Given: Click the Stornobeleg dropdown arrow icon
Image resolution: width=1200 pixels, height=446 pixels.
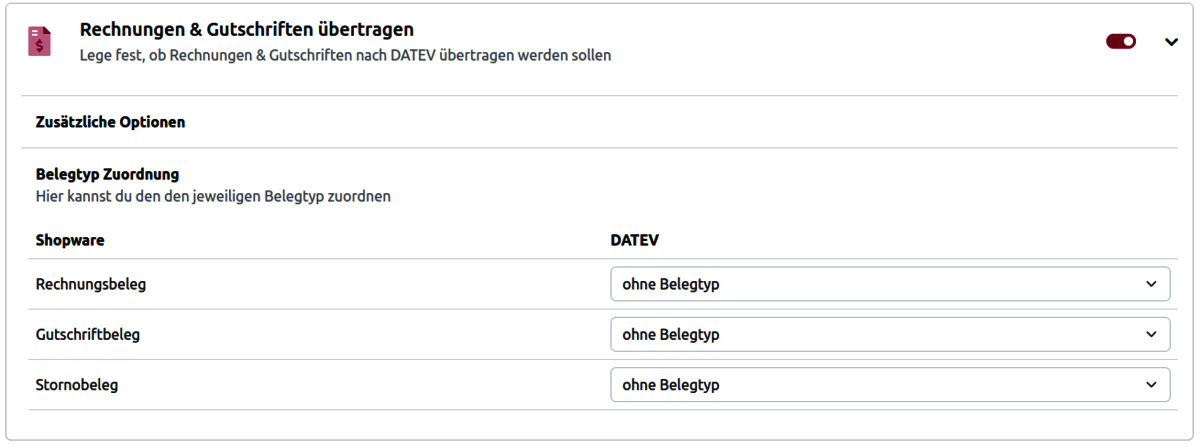Looking at the screenshot, I should pos(1150,384).
